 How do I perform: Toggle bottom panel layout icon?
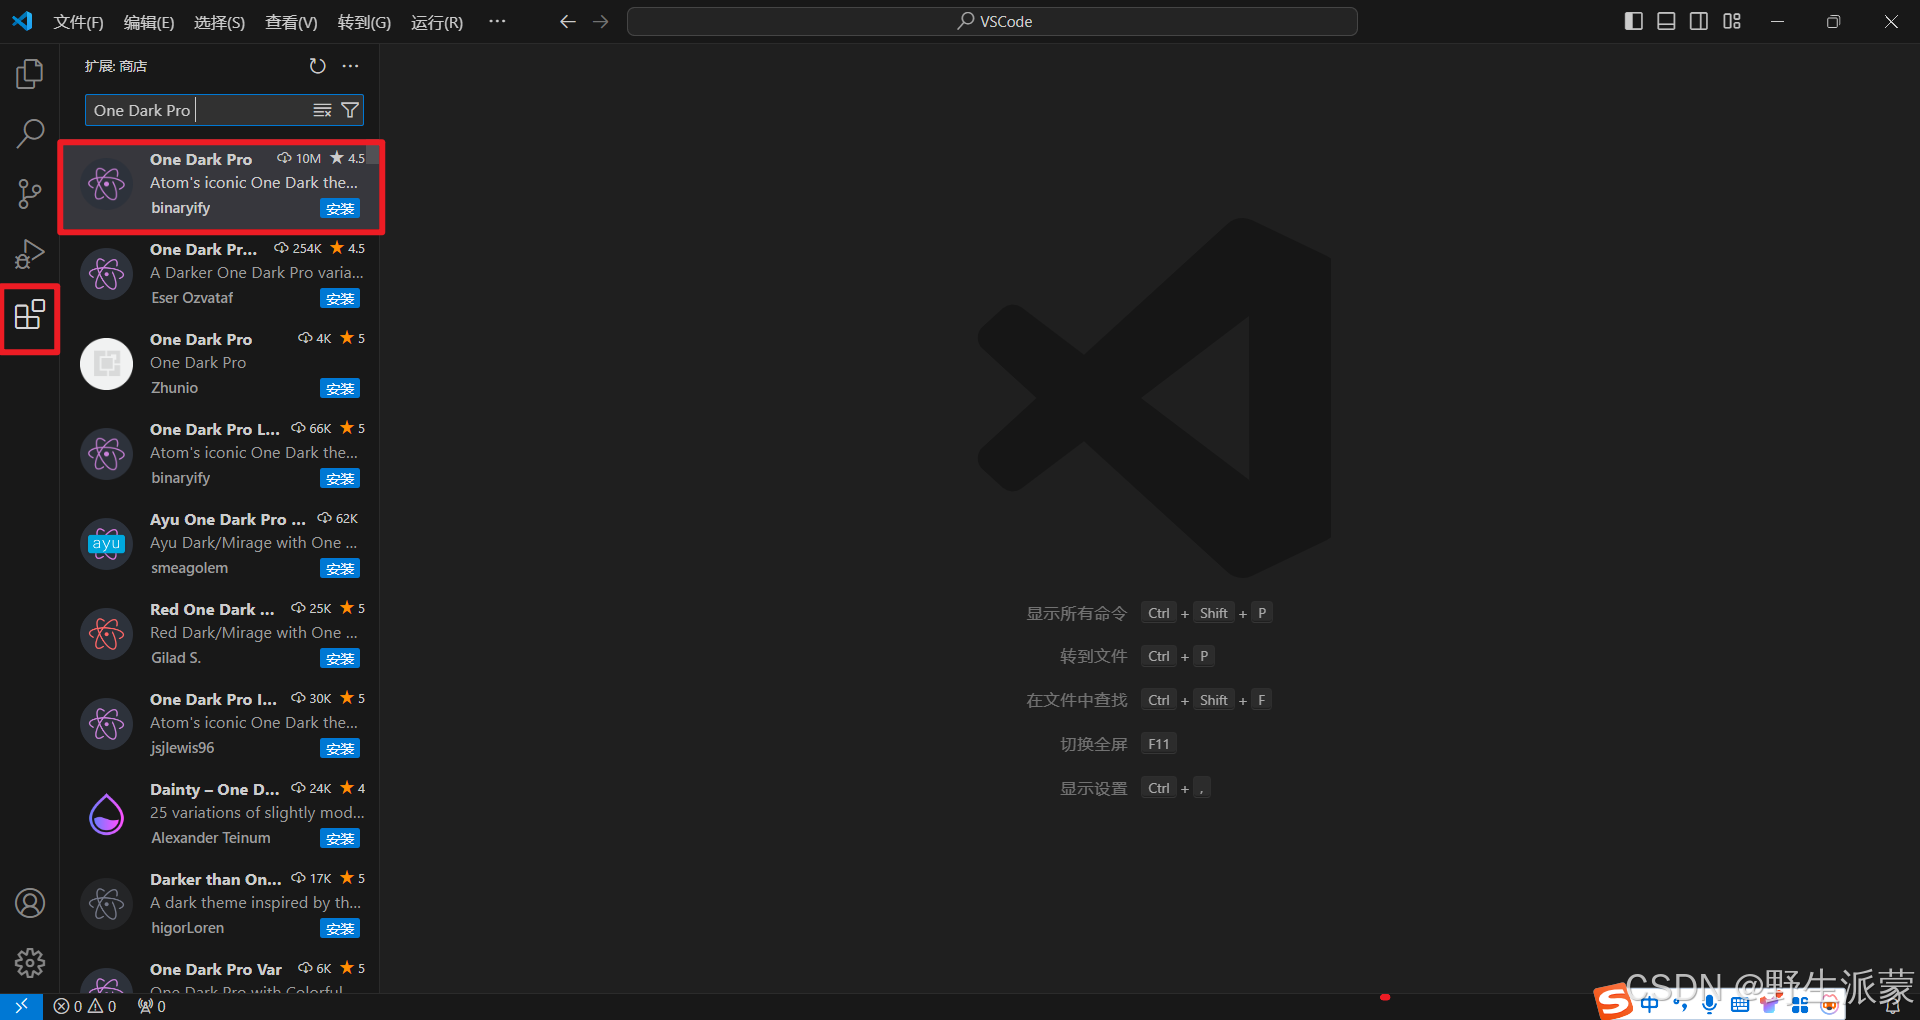pyautogui.click(x=1666, y=21)
